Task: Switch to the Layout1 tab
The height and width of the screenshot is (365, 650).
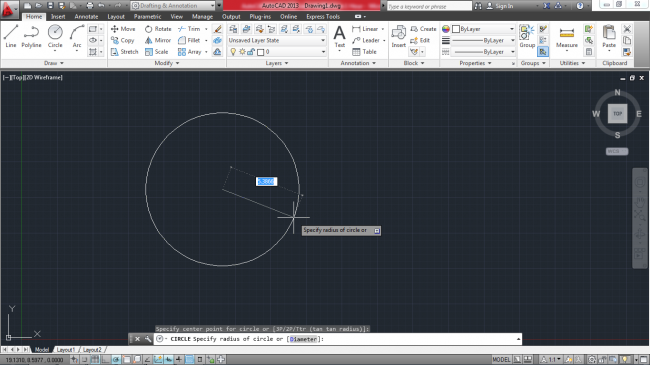Action: (x=65, y=350)
